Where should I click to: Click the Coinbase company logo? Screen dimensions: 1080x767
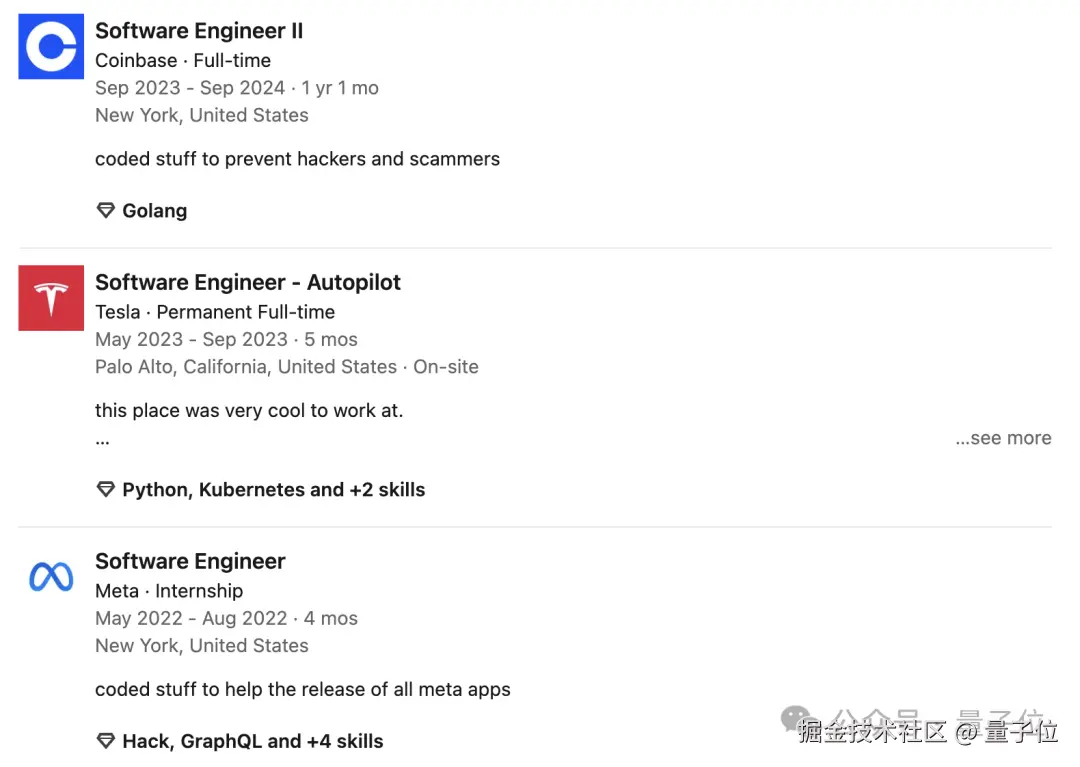pyautogui.click(x=51, y=46)
